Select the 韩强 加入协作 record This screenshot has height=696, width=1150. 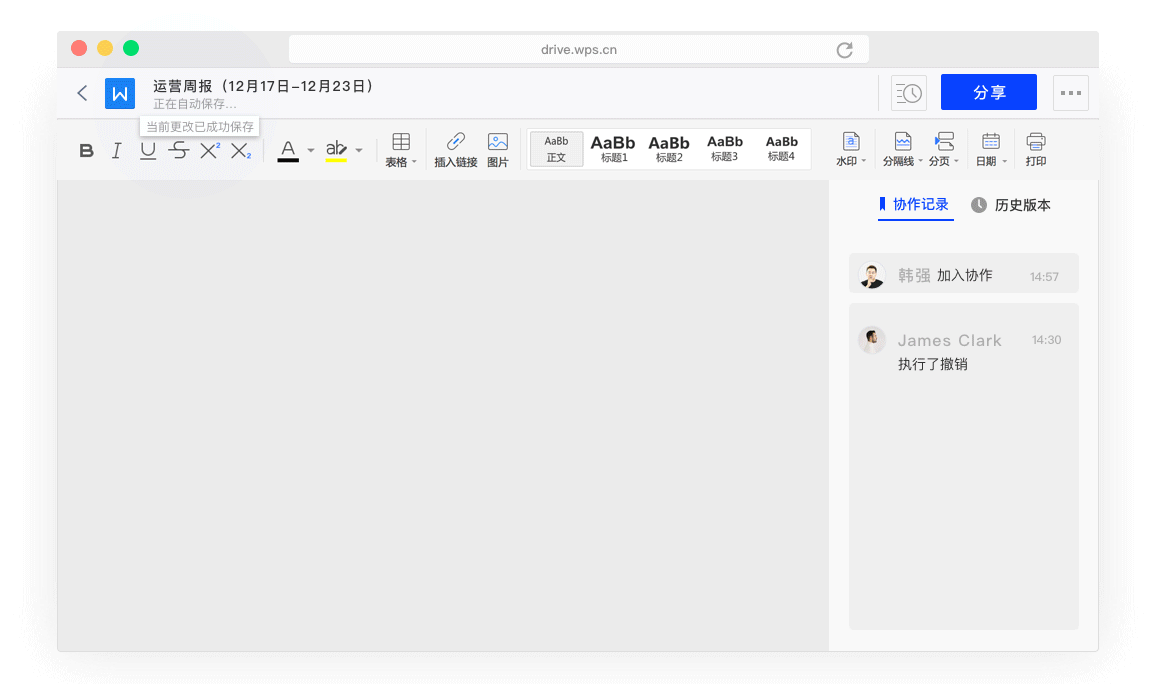coord(964,274)
